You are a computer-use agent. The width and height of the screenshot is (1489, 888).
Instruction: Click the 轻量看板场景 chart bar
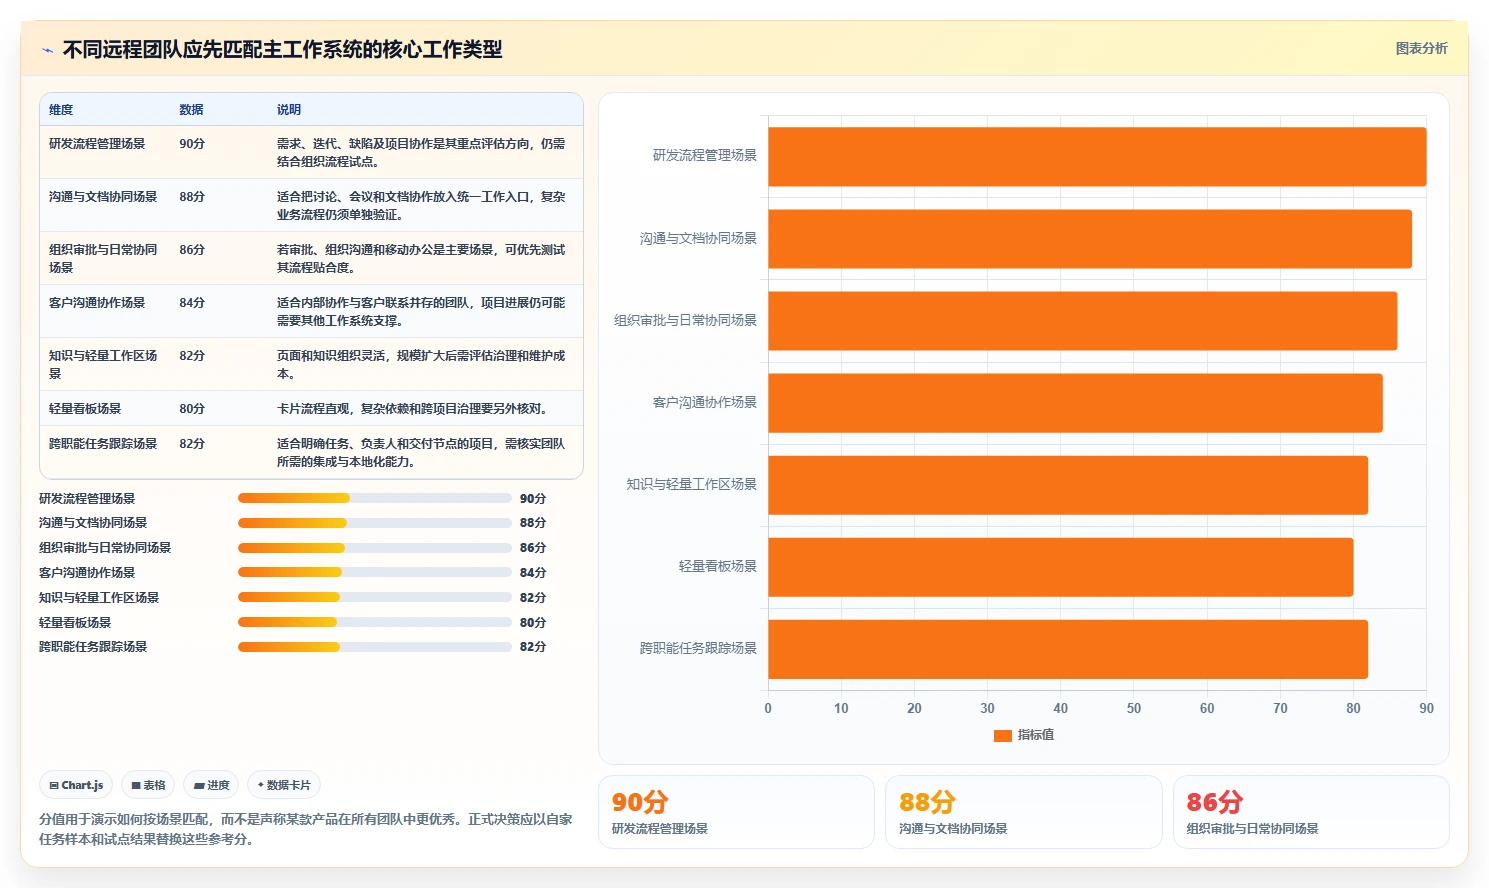click(1060, 567)
